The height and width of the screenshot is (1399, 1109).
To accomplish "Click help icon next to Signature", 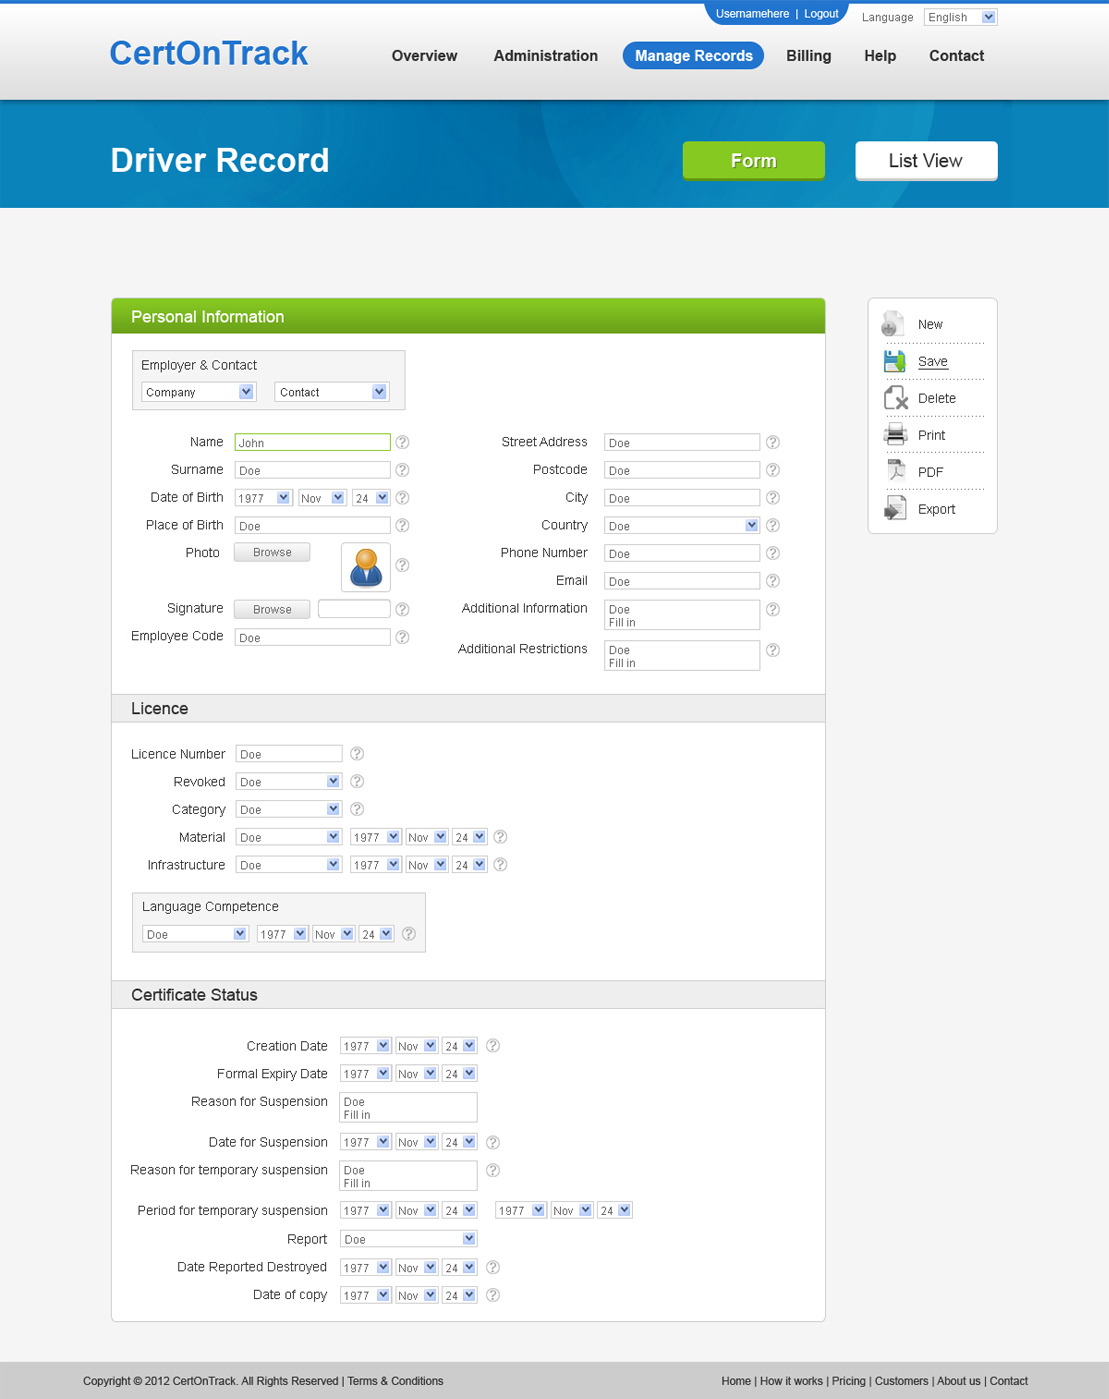I will click(402, 609).
